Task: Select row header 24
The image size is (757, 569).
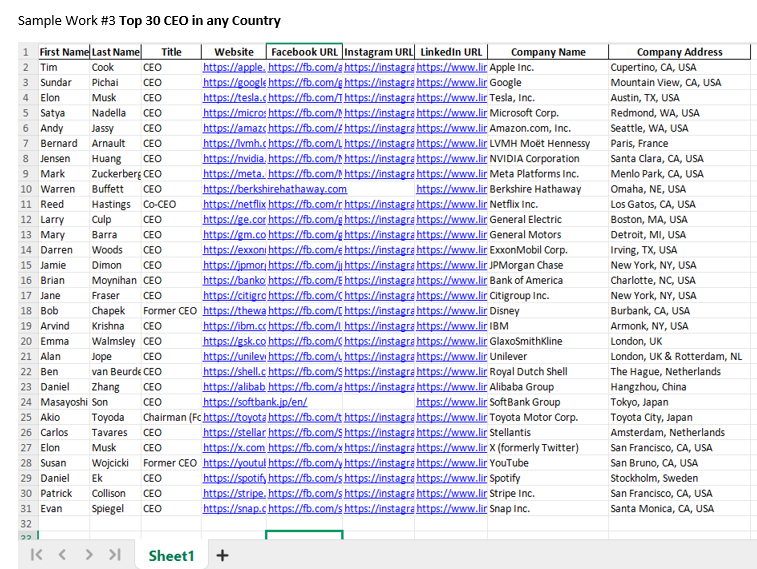Action: (26, 402)
